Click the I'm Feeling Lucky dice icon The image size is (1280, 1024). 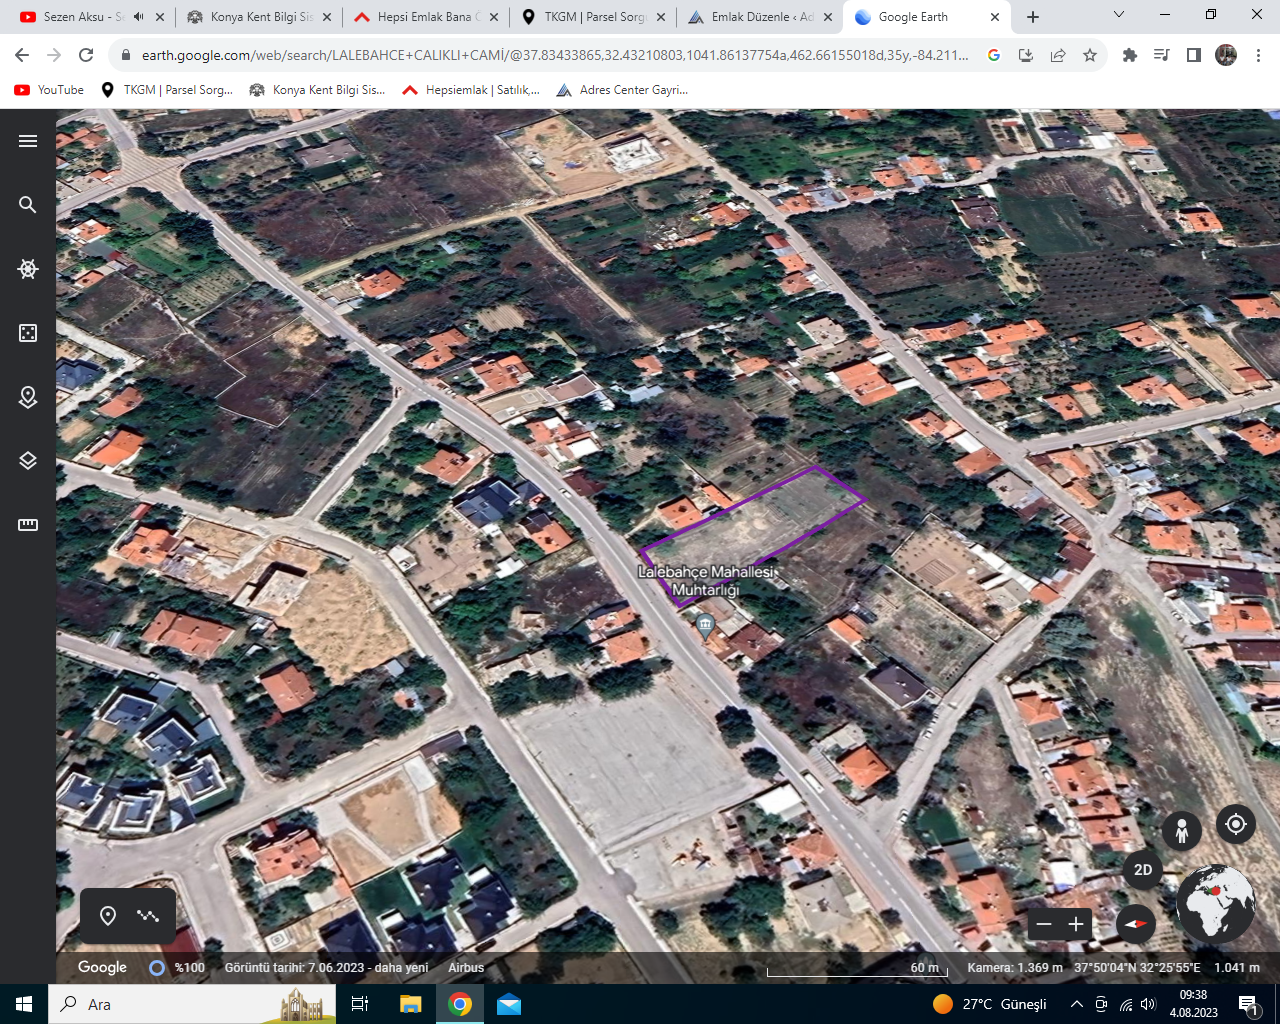click(x=28, y=333)
